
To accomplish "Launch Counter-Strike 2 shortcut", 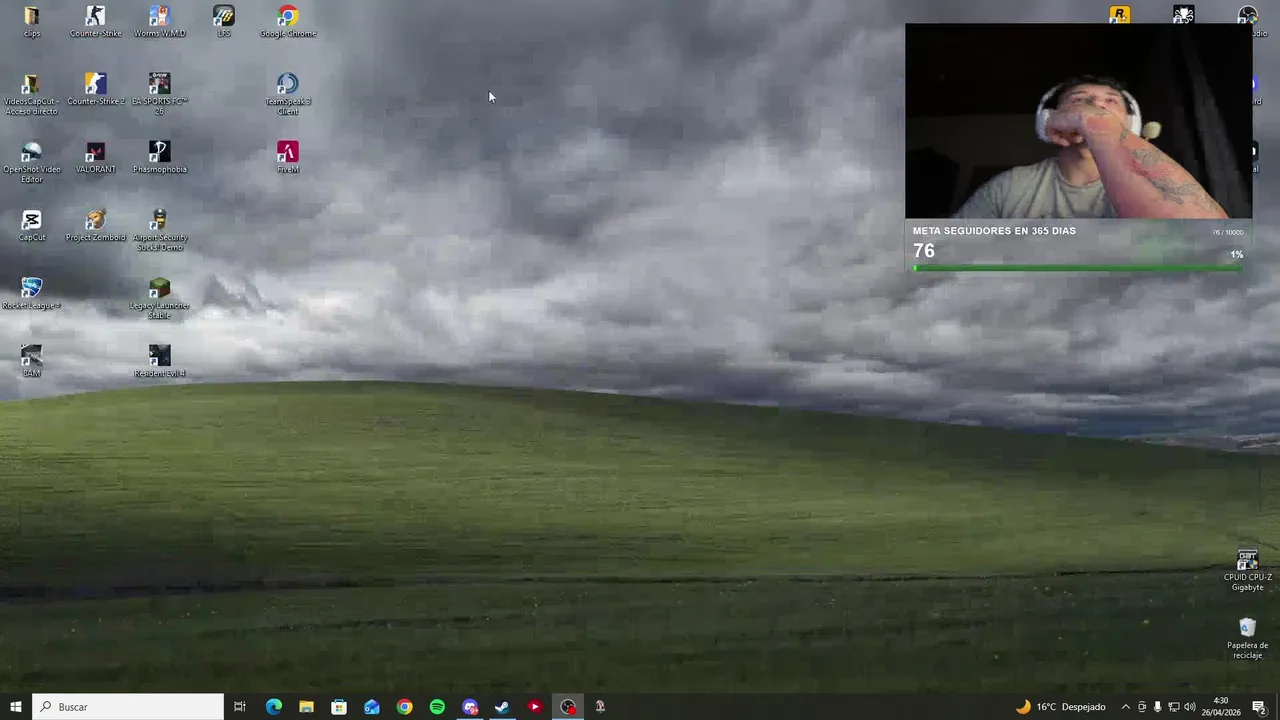I will (x=95, y=90).
